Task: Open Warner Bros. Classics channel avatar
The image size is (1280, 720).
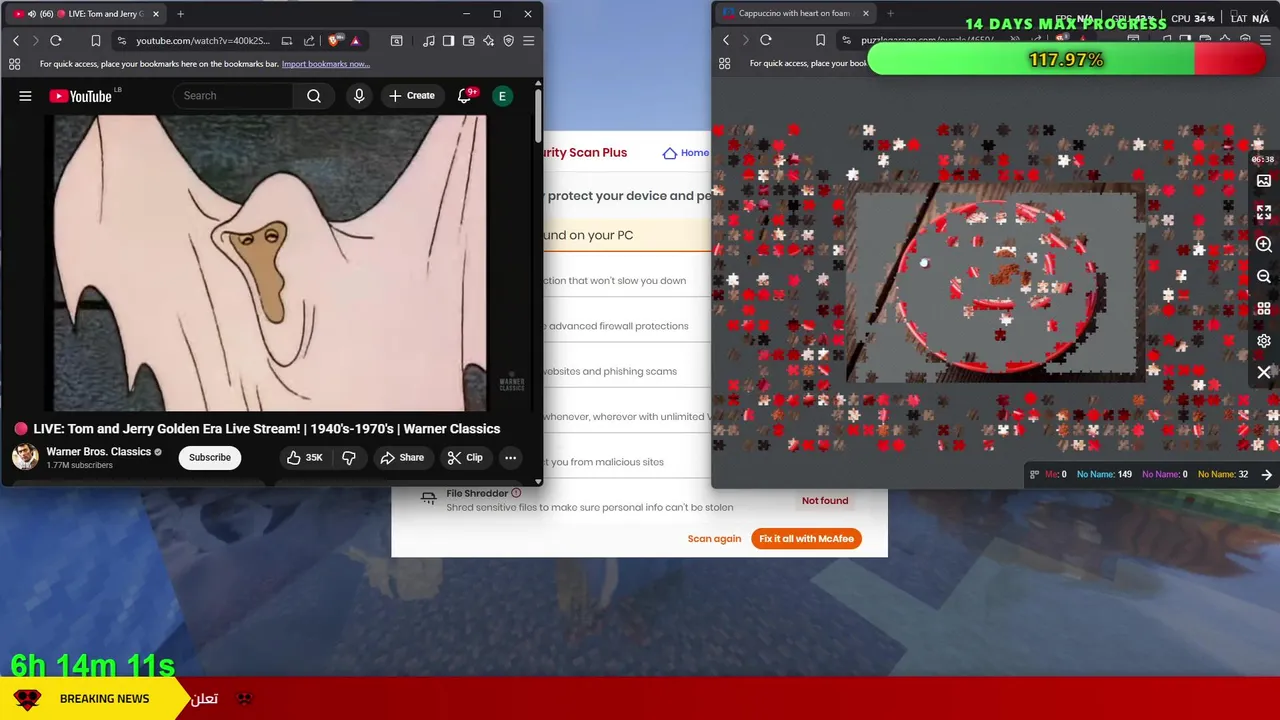Action: point(25,457)
